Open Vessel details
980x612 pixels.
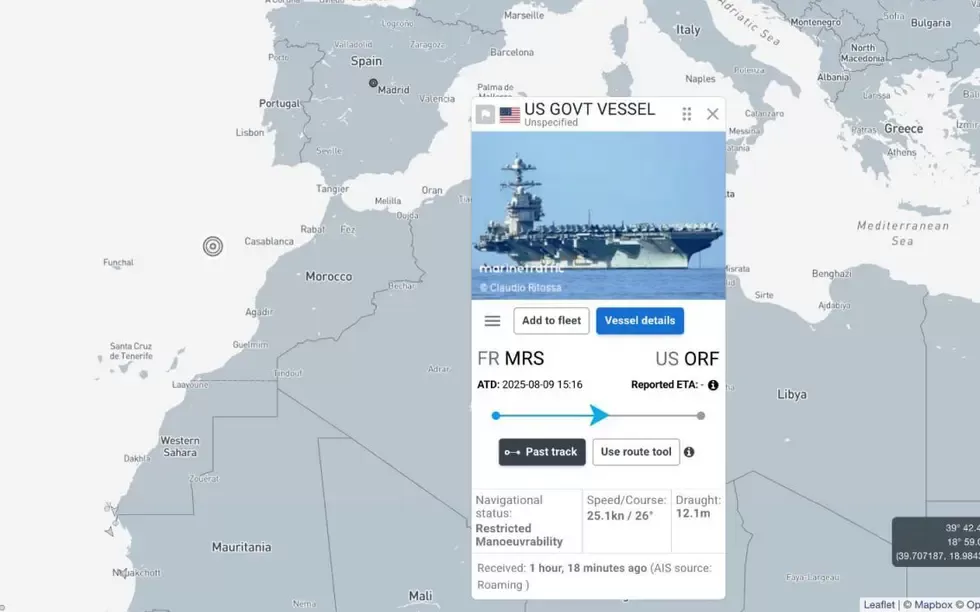640,321
